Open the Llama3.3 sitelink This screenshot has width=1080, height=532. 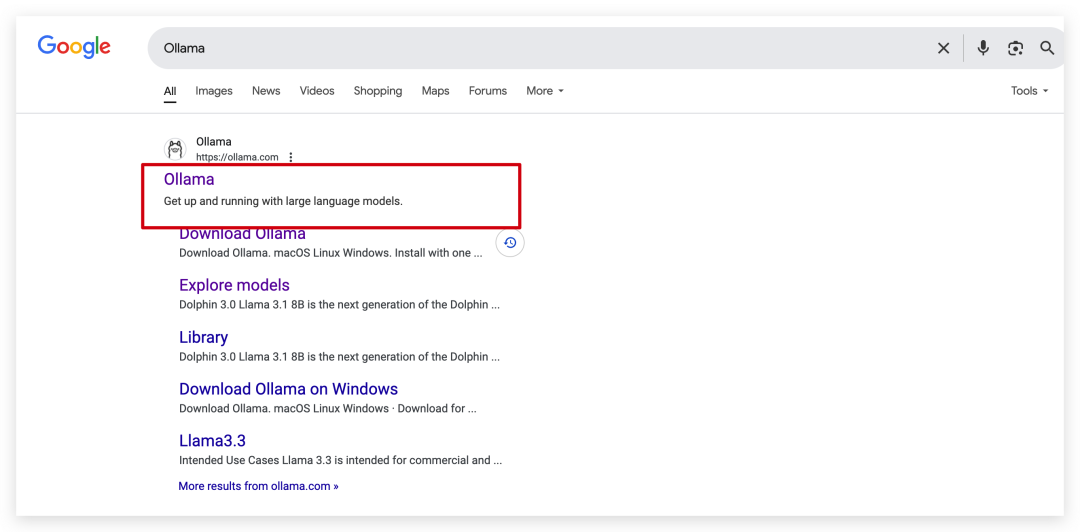tap(212, 440)
